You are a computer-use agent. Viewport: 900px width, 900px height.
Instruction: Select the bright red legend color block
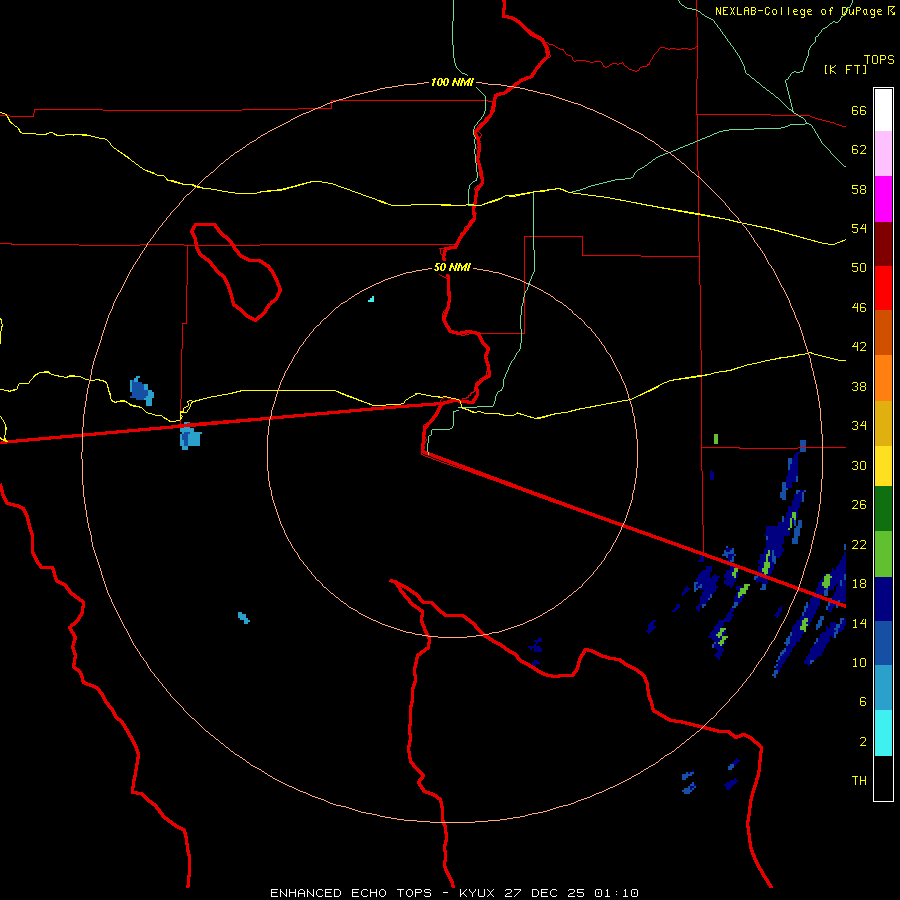(883, 288)
